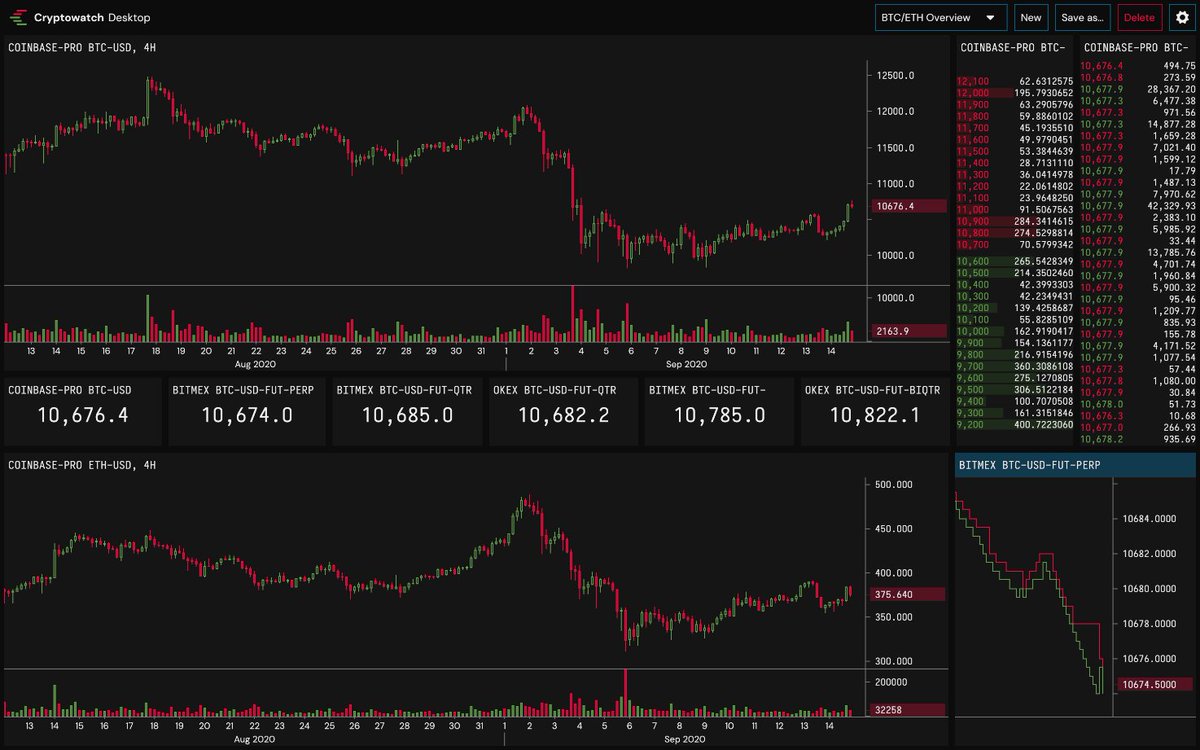Screen dimensions: 1200x750
Task: Click trade row with size 494.75
Action: pyautogui.click(x=1138, y=65)
